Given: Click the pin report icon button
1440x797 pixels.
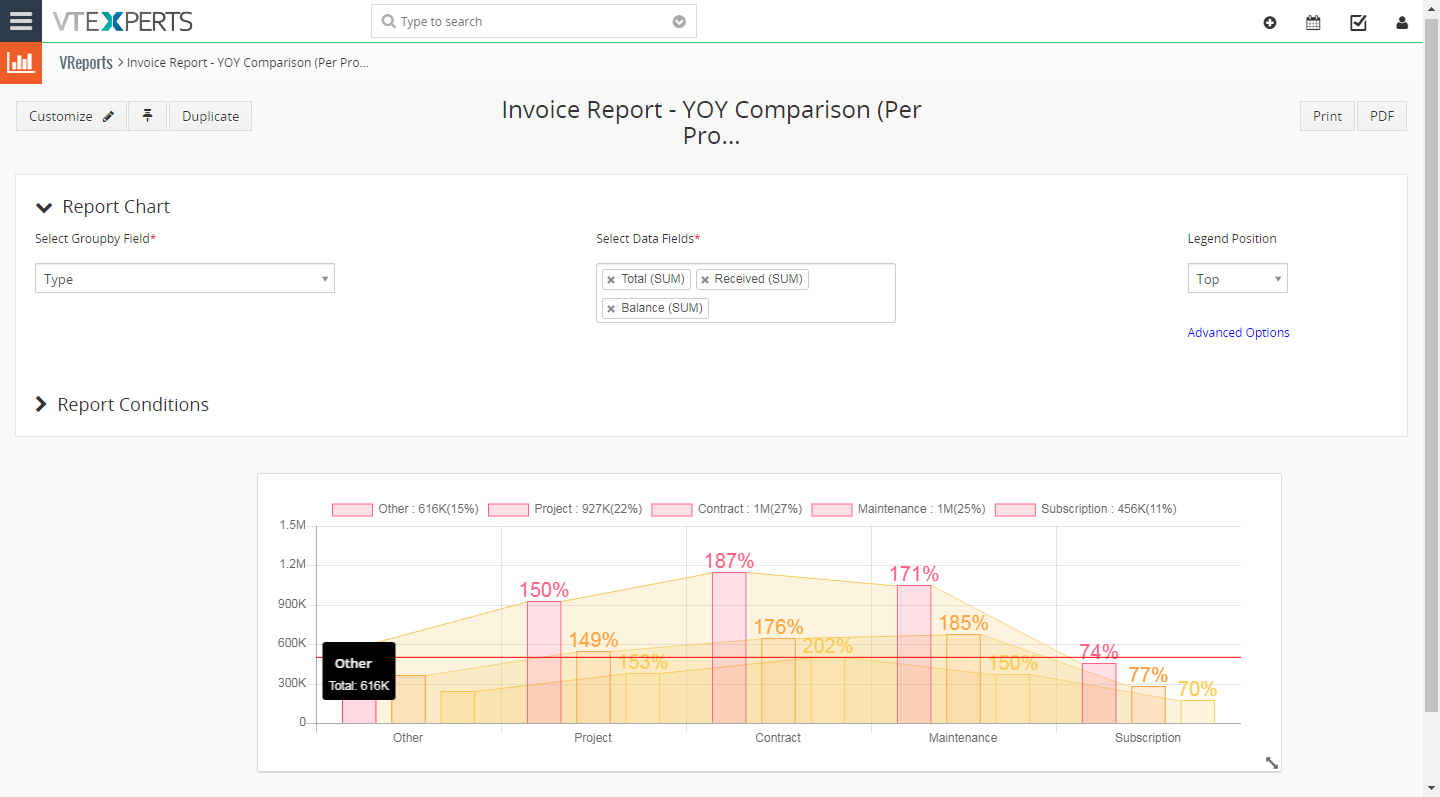Looking at the screenshot, I should (147, 116).
